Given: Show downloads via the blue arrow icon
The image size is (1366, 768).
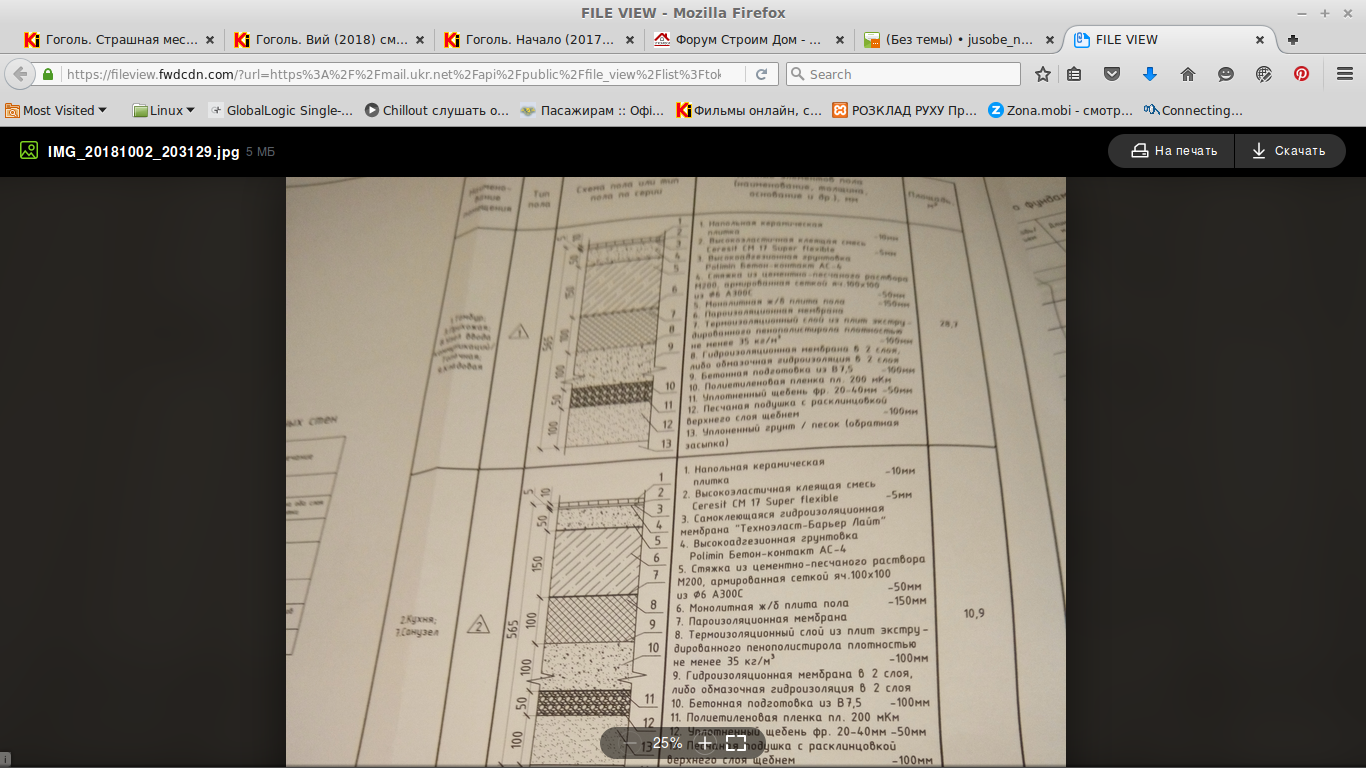Looking at the screenshot, I should 1149,74.
